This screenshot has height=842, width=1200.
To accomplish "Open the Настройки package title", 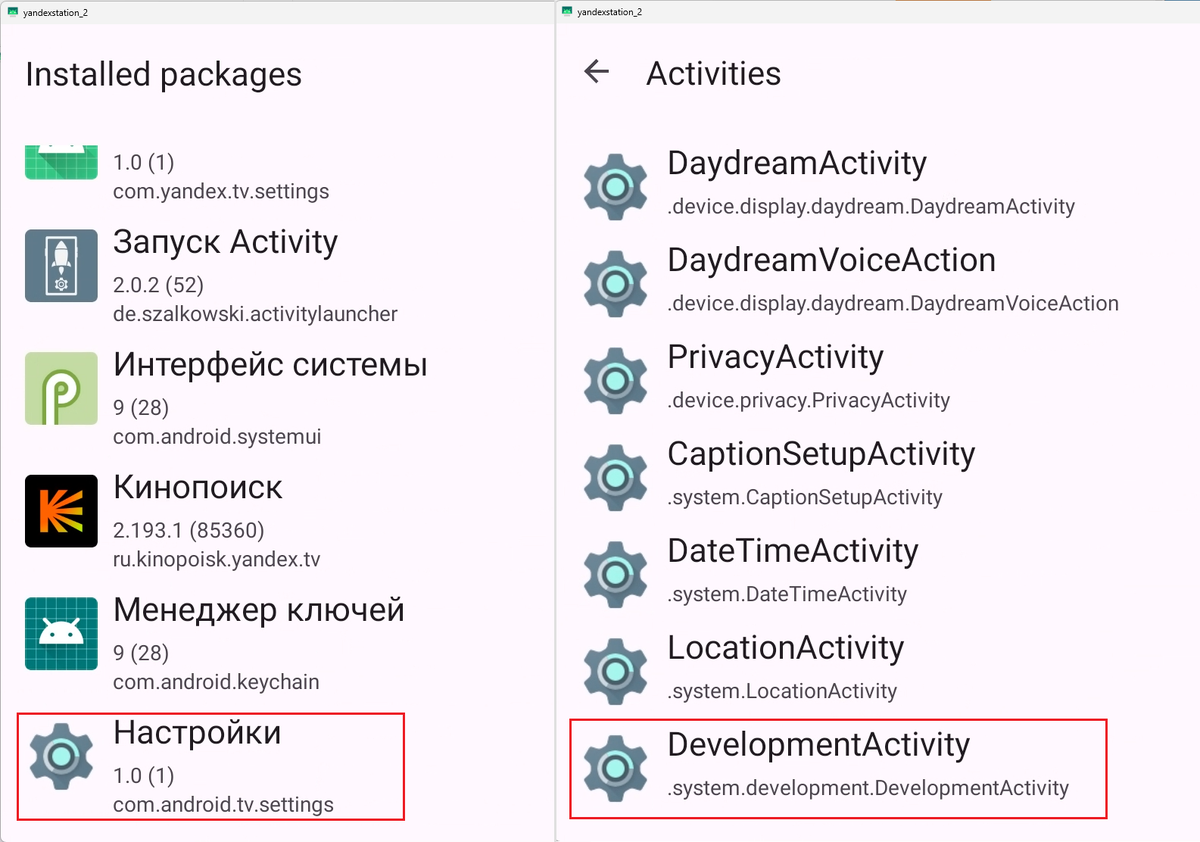I will tap(197, 733).
